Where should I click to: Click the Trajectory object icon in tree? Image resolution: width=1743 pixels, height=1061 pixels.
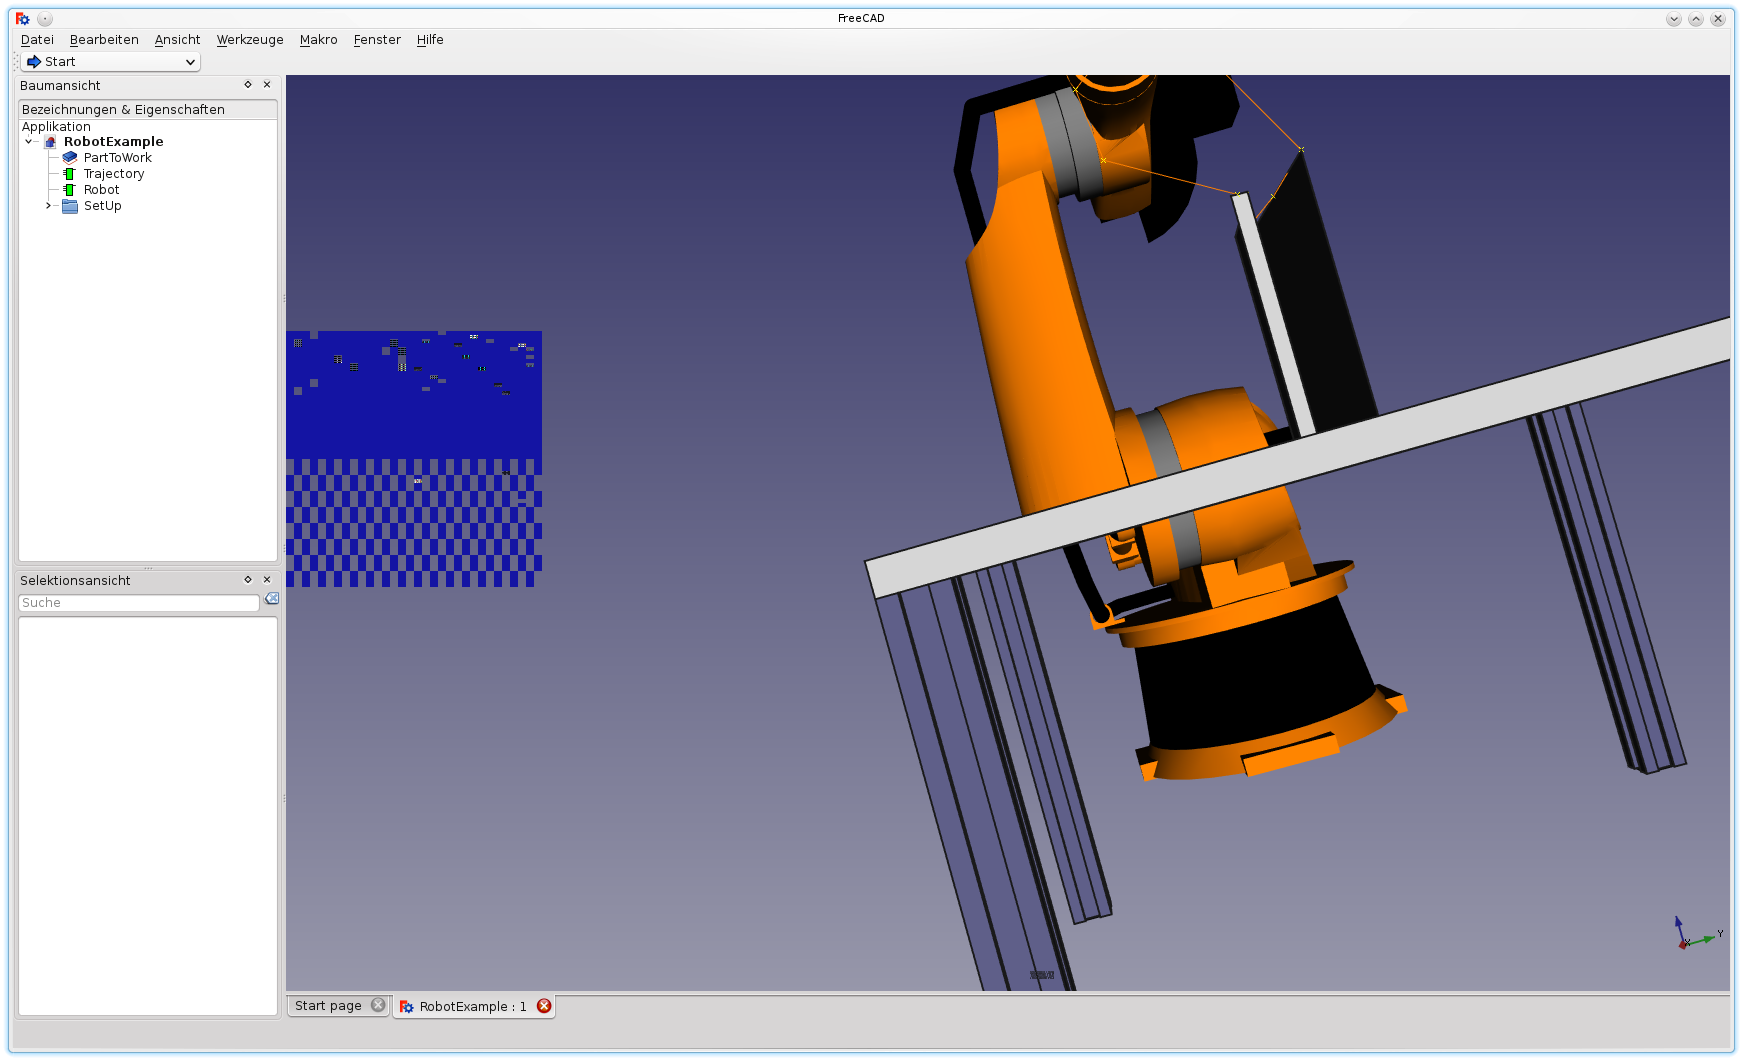coord(69,174)
